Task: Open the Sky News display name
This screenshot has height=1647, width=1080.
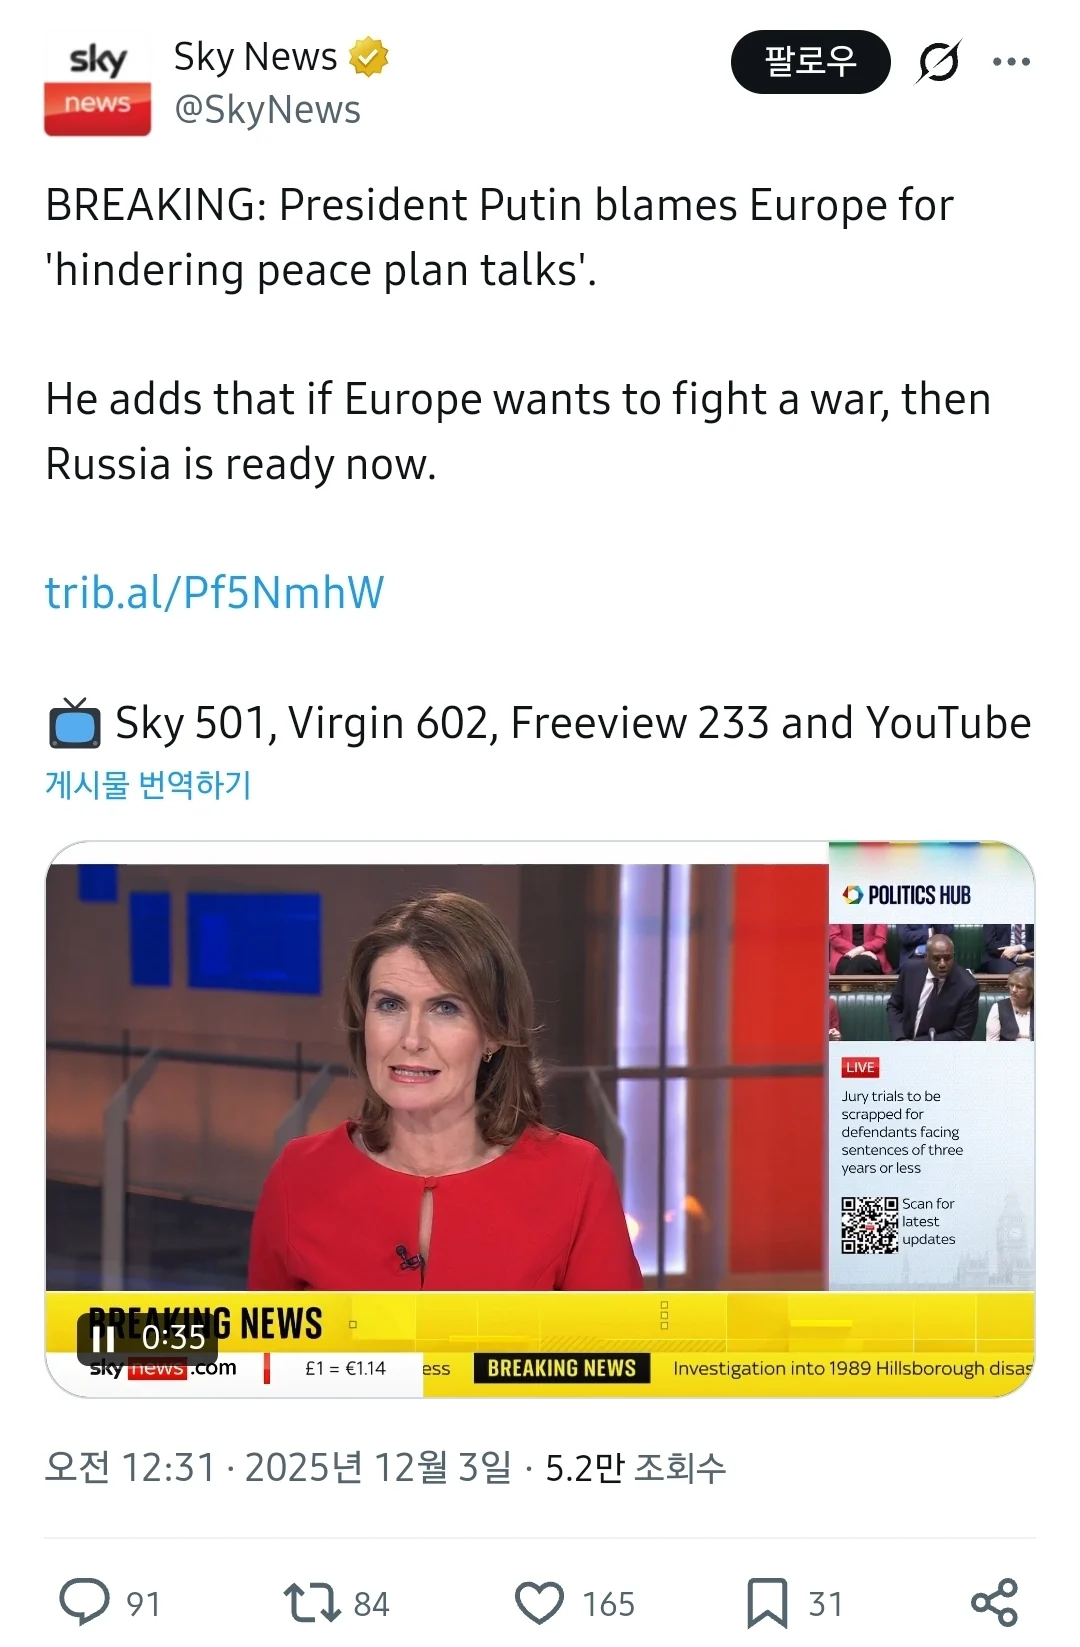Action: [x=255, y=57]
